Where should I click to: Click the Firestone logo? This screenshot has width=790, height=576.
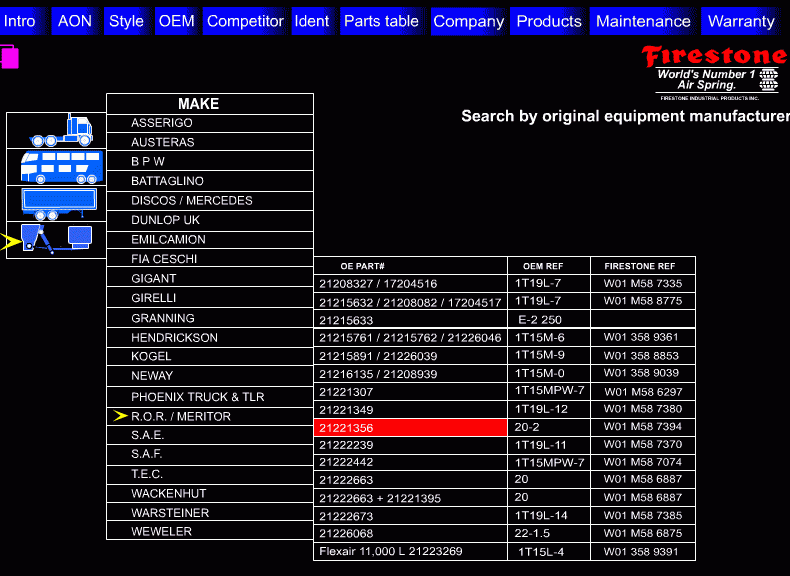coord(715,73)
